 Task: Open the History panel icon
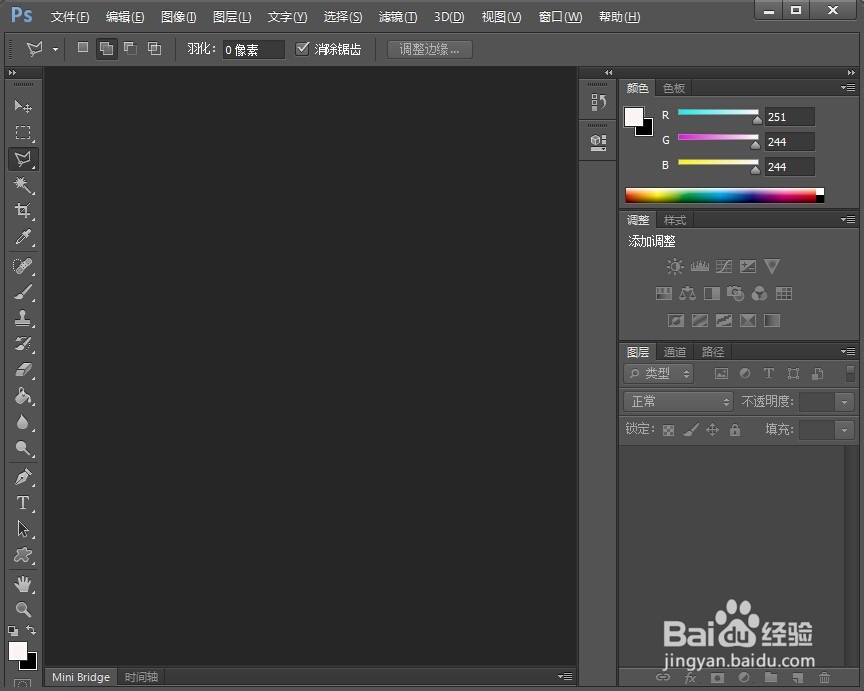tap(598, 102)
